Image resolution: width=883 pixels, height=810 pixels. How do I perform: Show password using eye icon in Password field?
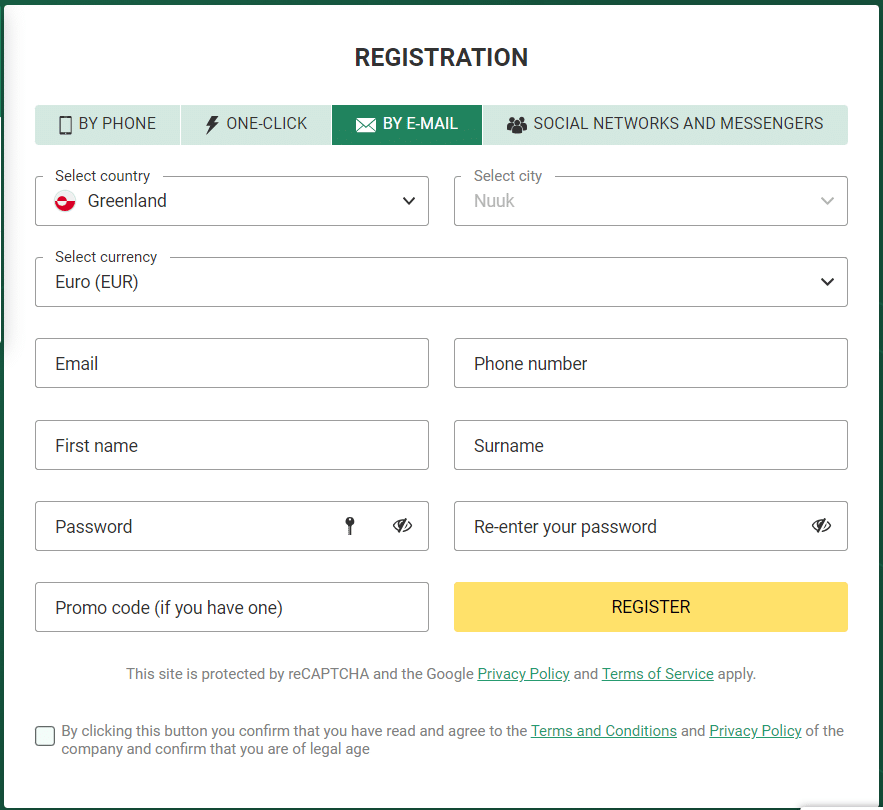point(402,526)
